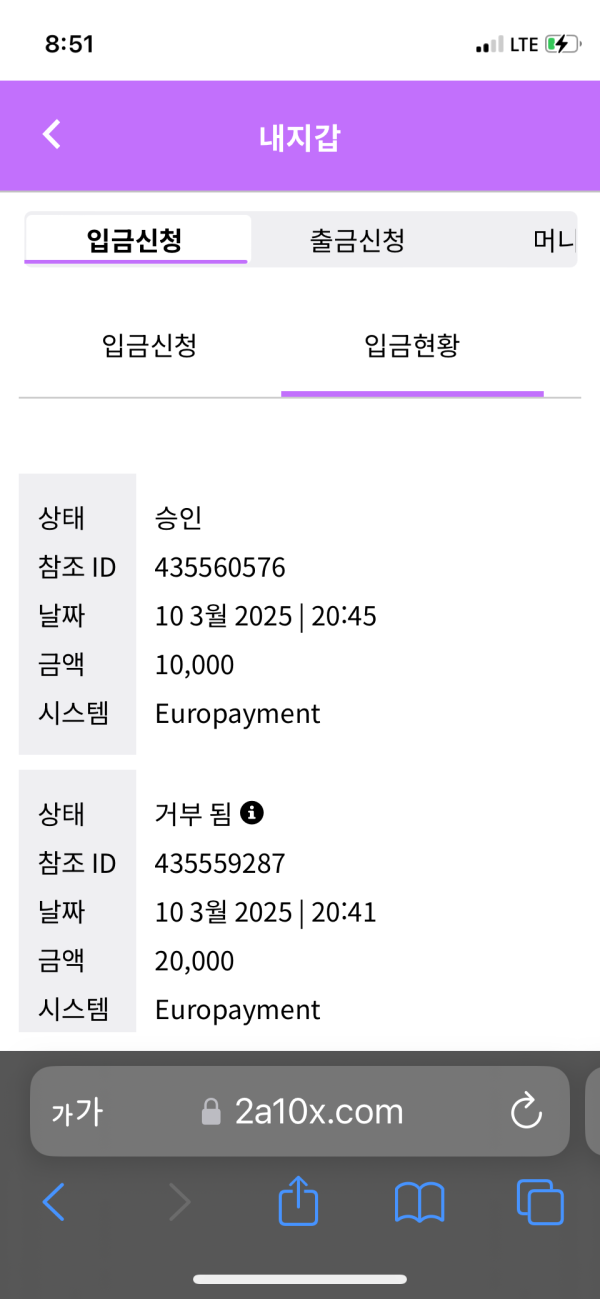Open Safari bookmarks book icon
This screenshot has height=1299, width=600.
click(420, 1202)
